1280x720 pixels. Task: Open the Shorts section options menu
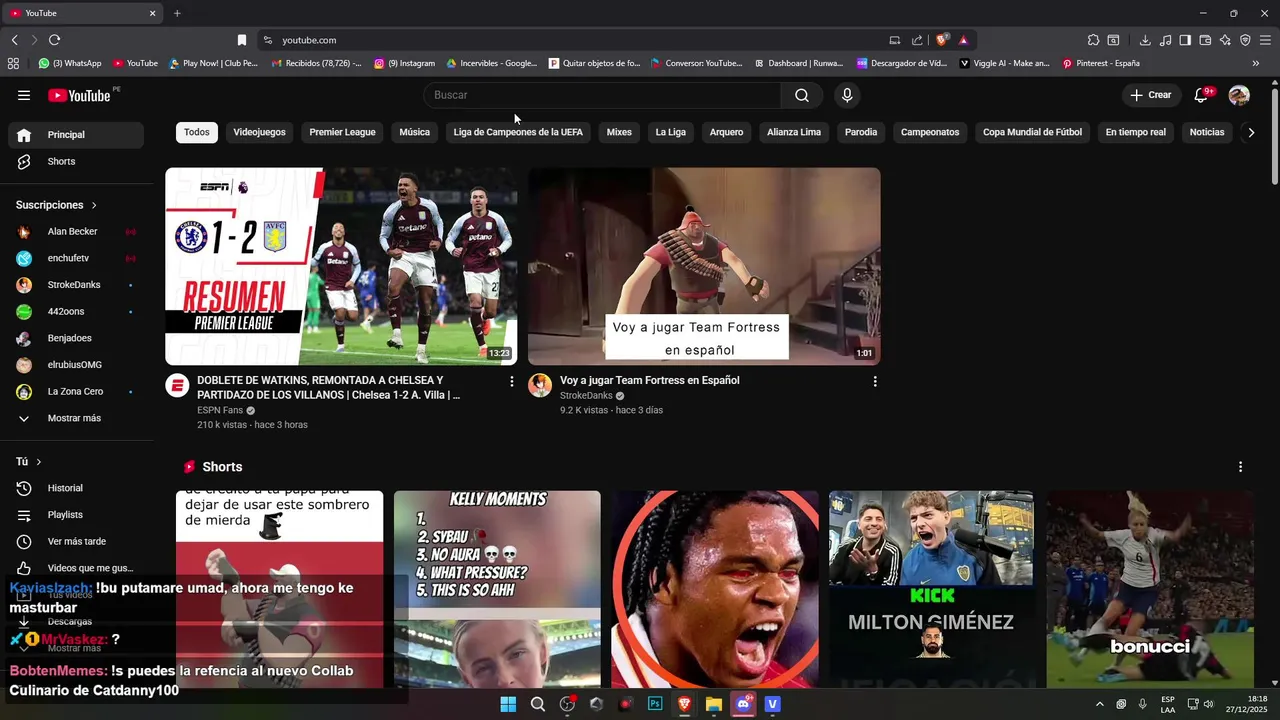(x=1240, y=467)
